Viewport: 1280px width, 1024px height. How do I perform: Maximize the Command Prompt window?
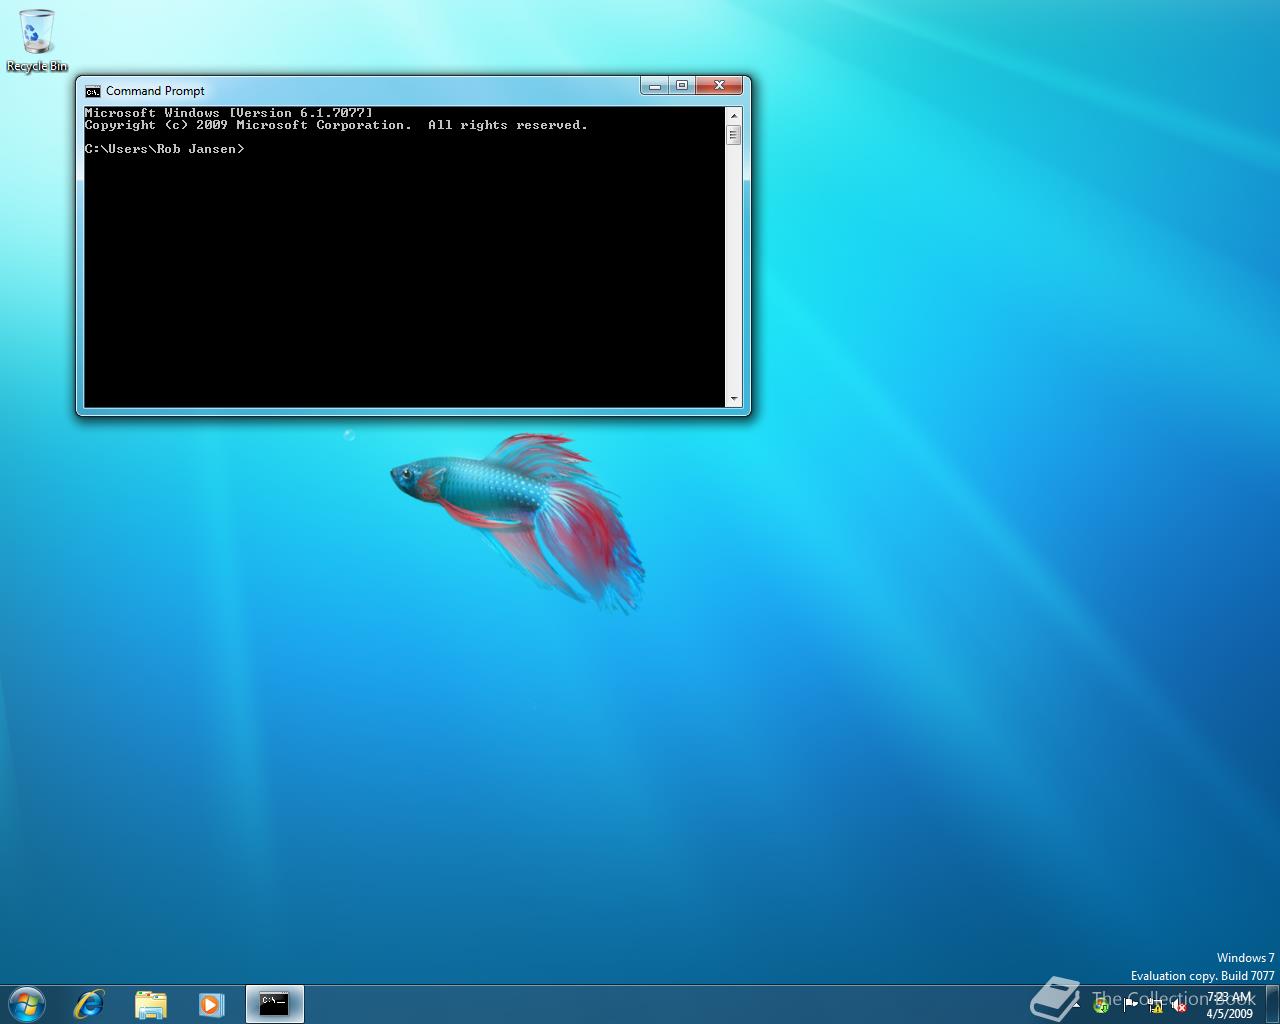[682, 86]
